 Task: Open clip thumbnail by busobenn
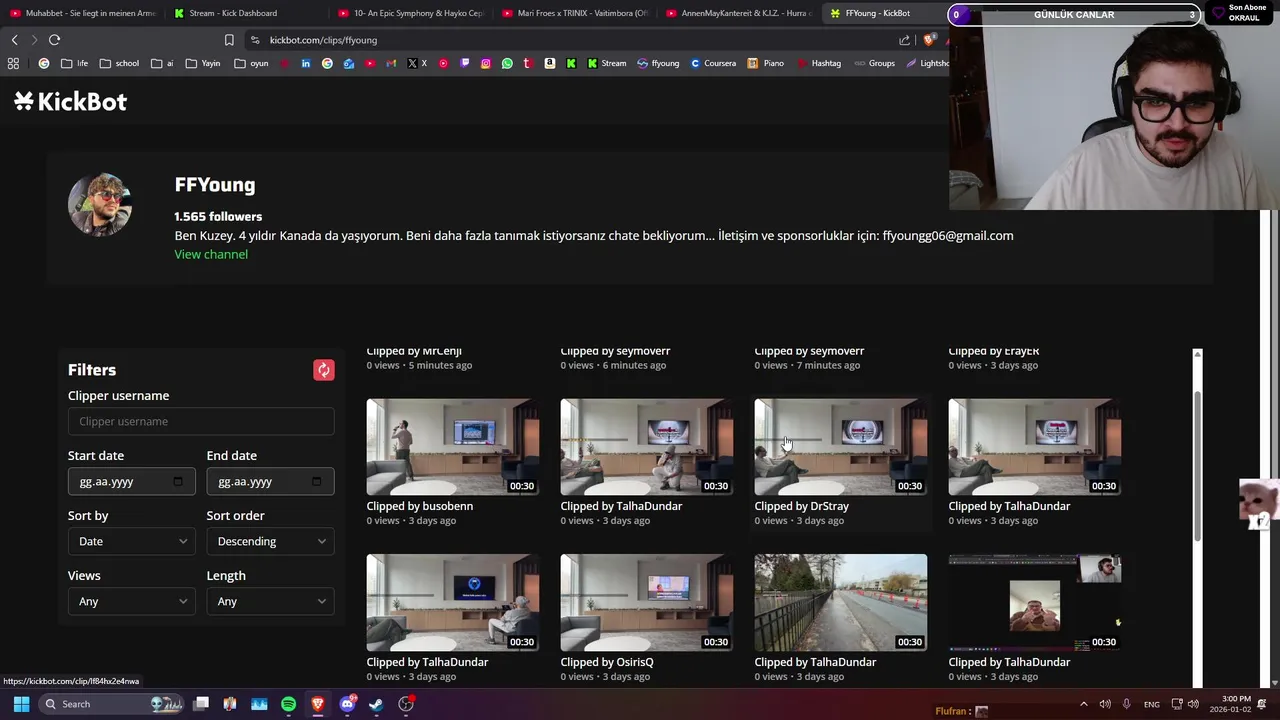[x=453, y=447]
